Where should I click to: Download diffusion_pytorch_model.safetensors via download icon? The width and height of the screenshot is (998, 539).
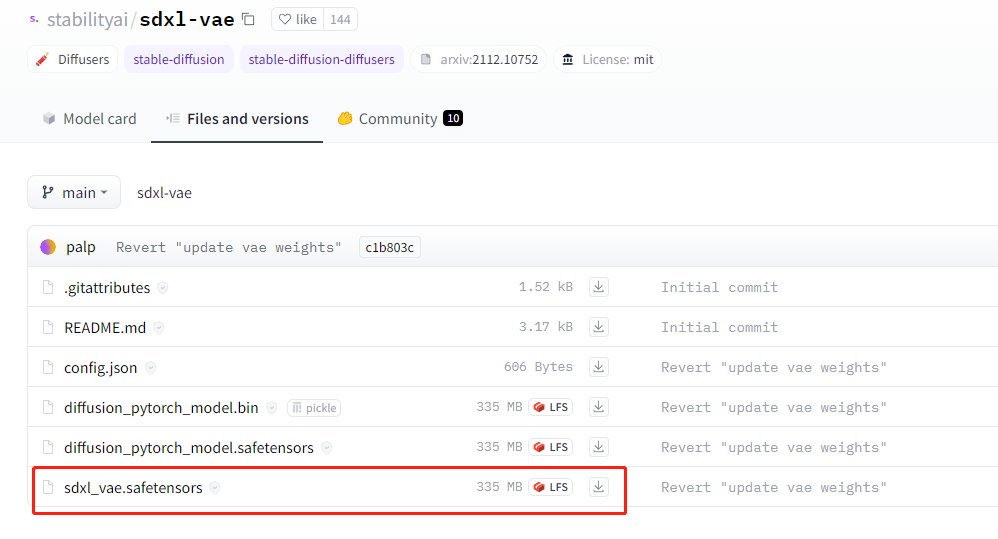598,447
